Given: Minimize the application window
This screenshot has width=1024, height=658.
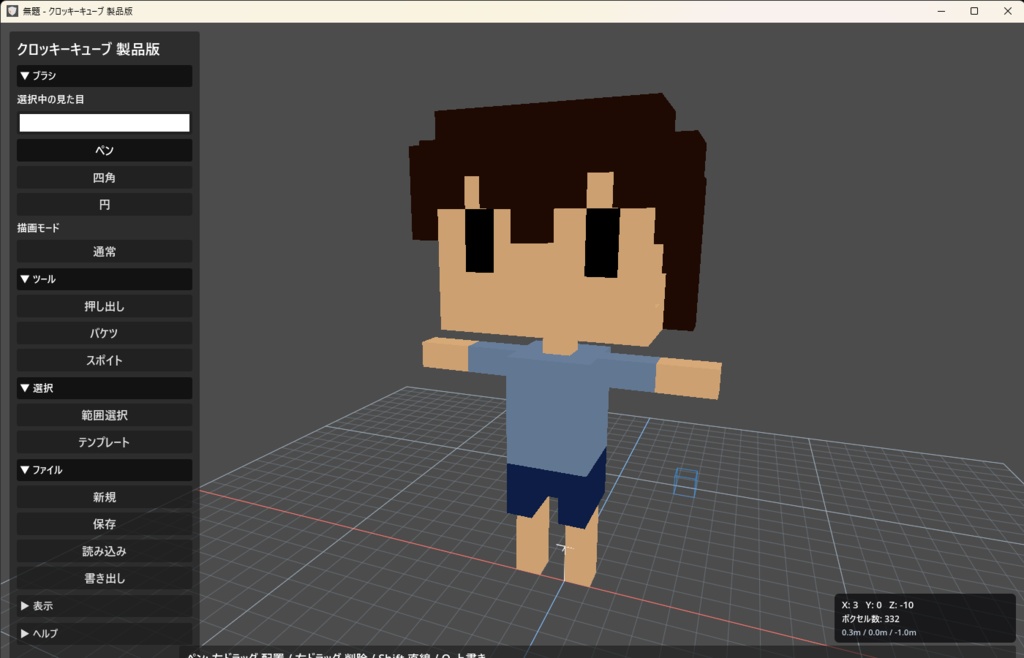Looking at the screenshot, I should coord(941,11).
